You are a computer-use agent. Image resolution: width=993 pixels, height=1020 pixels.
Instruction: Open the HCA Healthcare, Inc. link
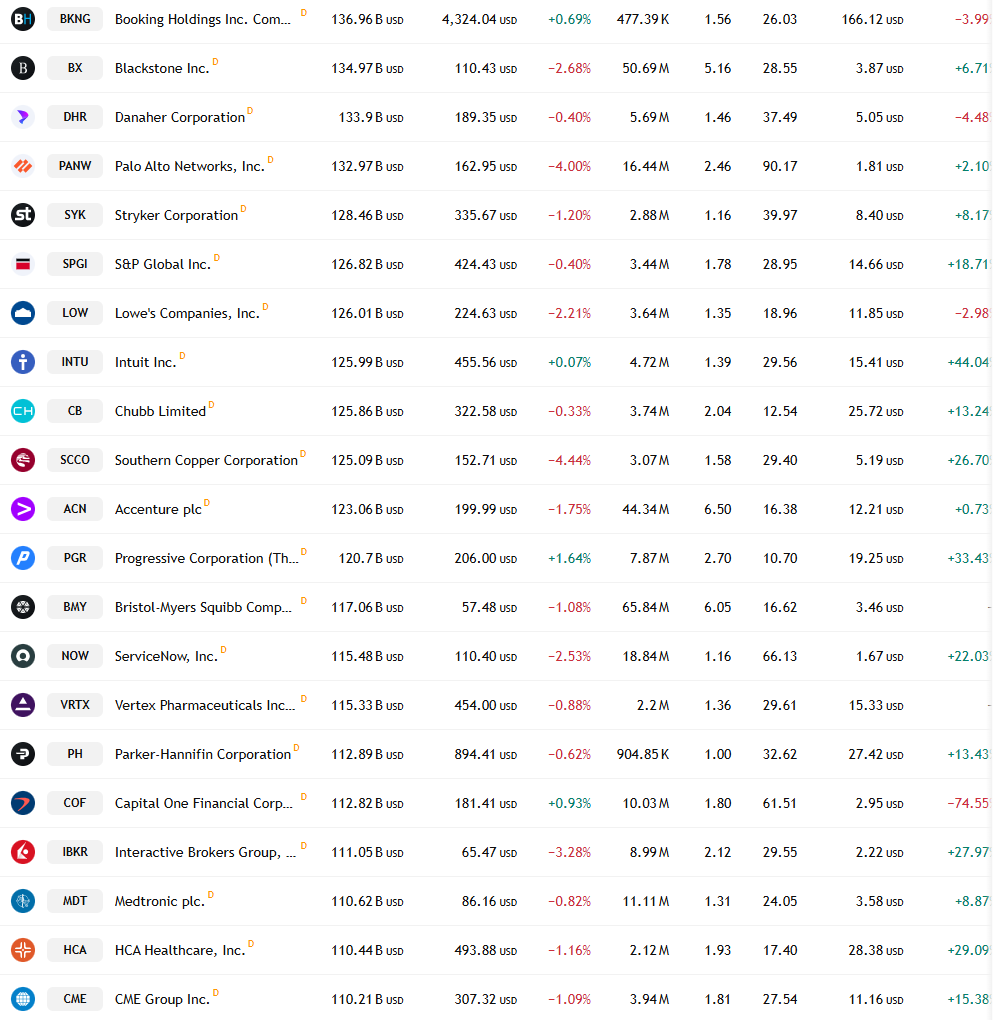(180, 950)
